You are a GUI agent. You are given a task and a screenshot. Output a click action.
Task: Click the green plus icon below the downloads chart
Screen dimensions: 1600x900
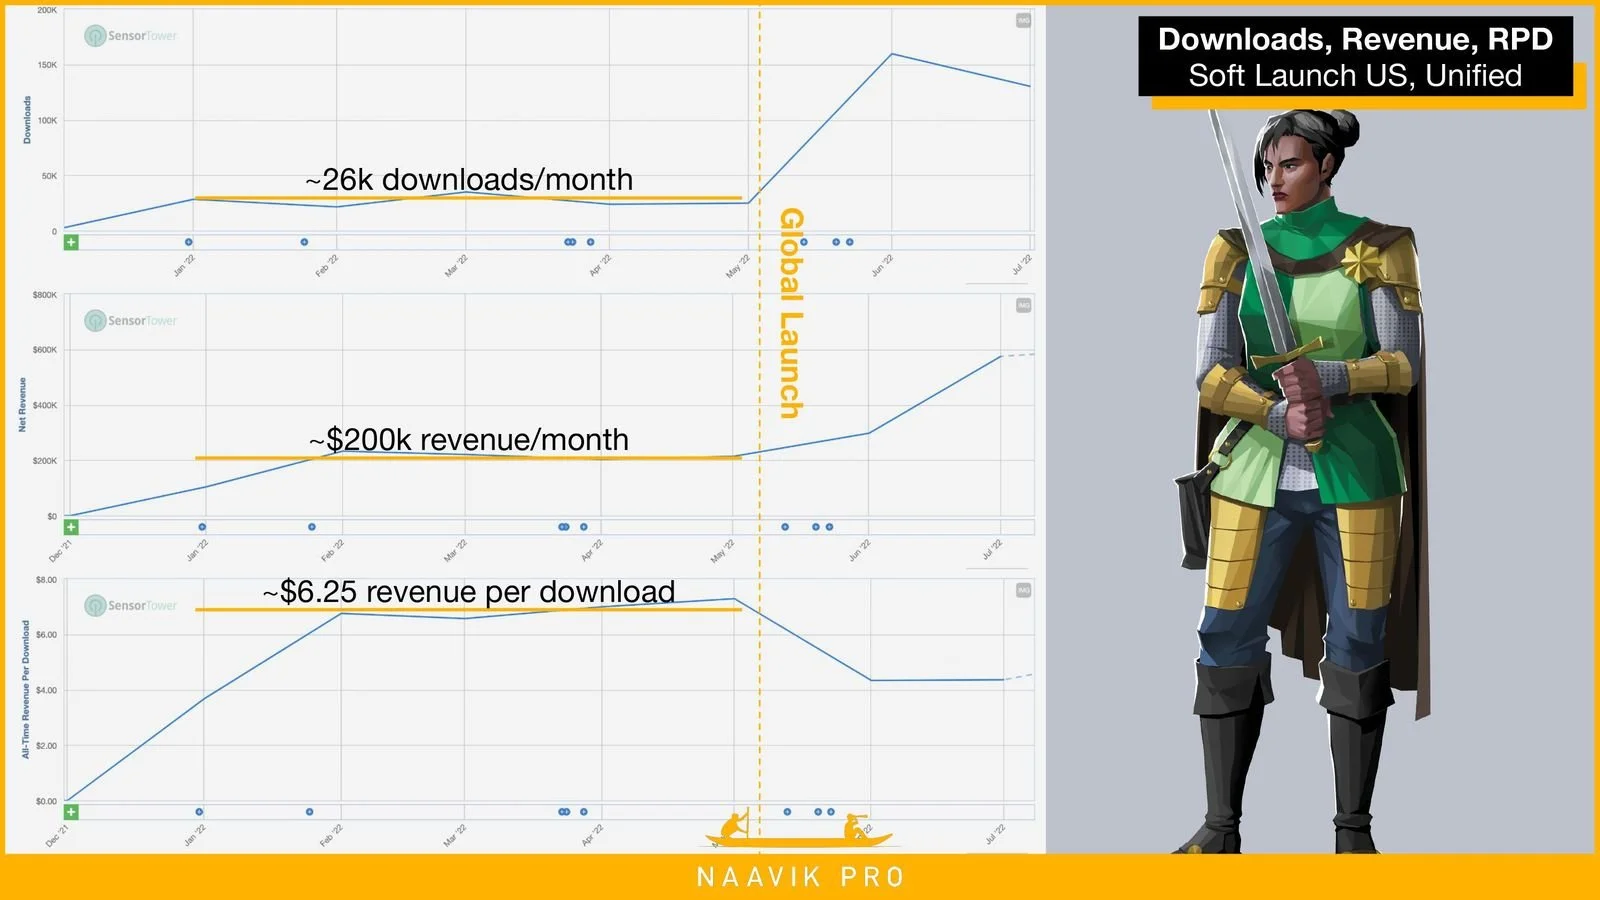70,241
